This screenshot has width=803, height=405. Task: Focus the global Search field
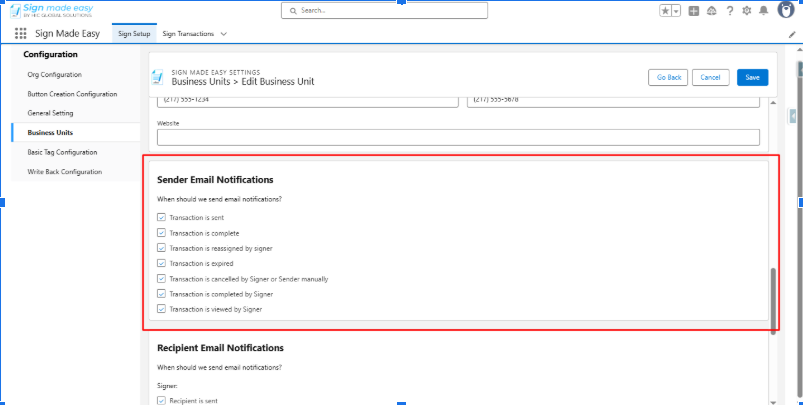point(384,10)
